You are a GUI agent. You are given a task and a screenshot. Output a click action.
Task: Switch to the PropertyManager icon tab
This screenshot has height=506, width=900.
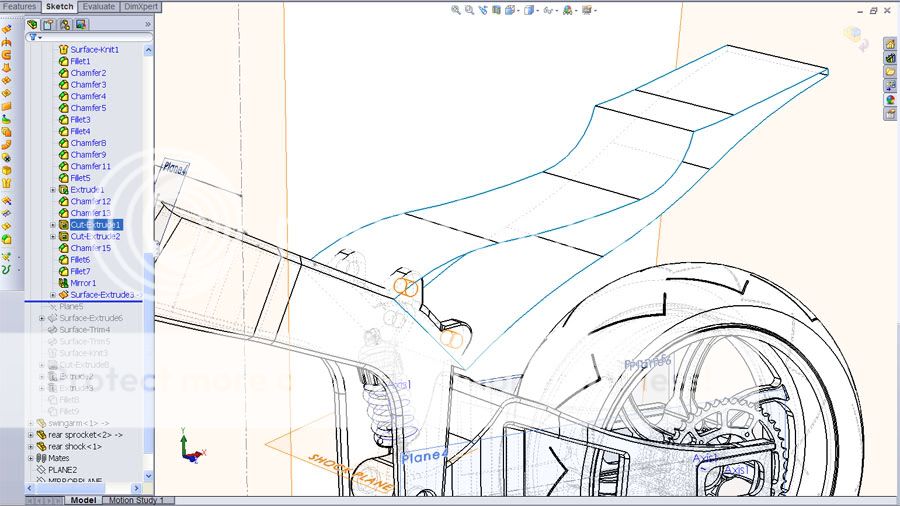click(48, 24)
